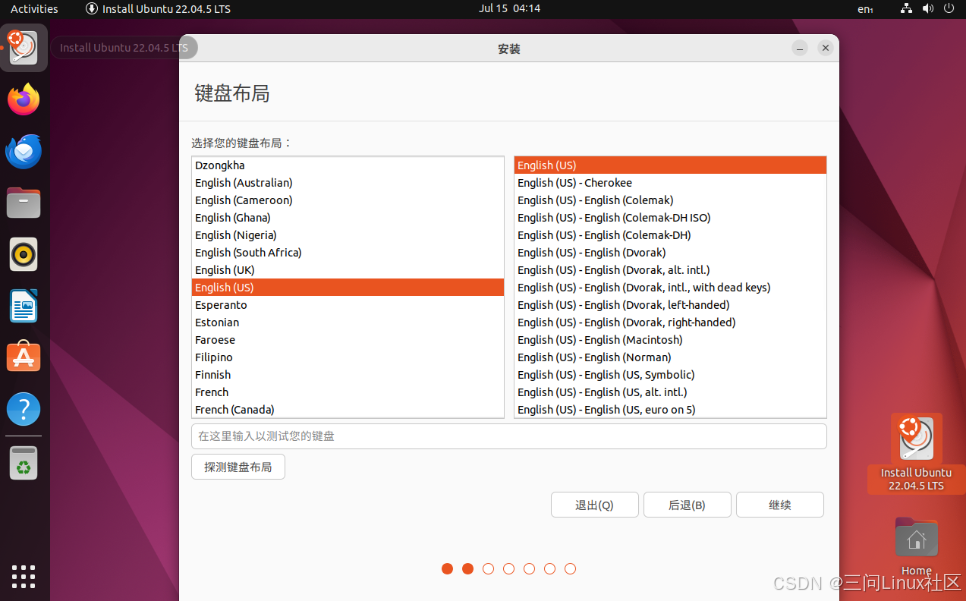The width and height of the screenshot is (966, 601).
Task: Select English (Dvorak, alt. intl.) variant
Action: tap(670, 270)
